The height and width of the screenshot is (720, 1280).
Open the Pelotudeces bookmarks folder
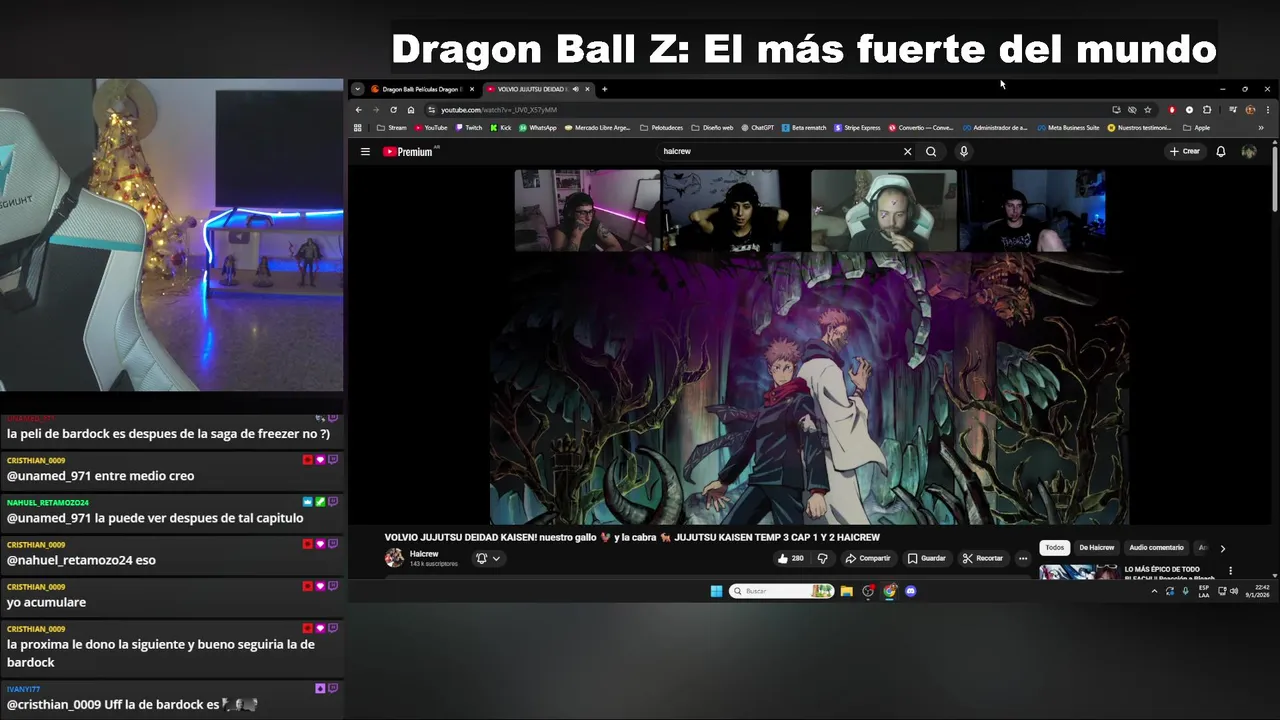pos(662,128)
